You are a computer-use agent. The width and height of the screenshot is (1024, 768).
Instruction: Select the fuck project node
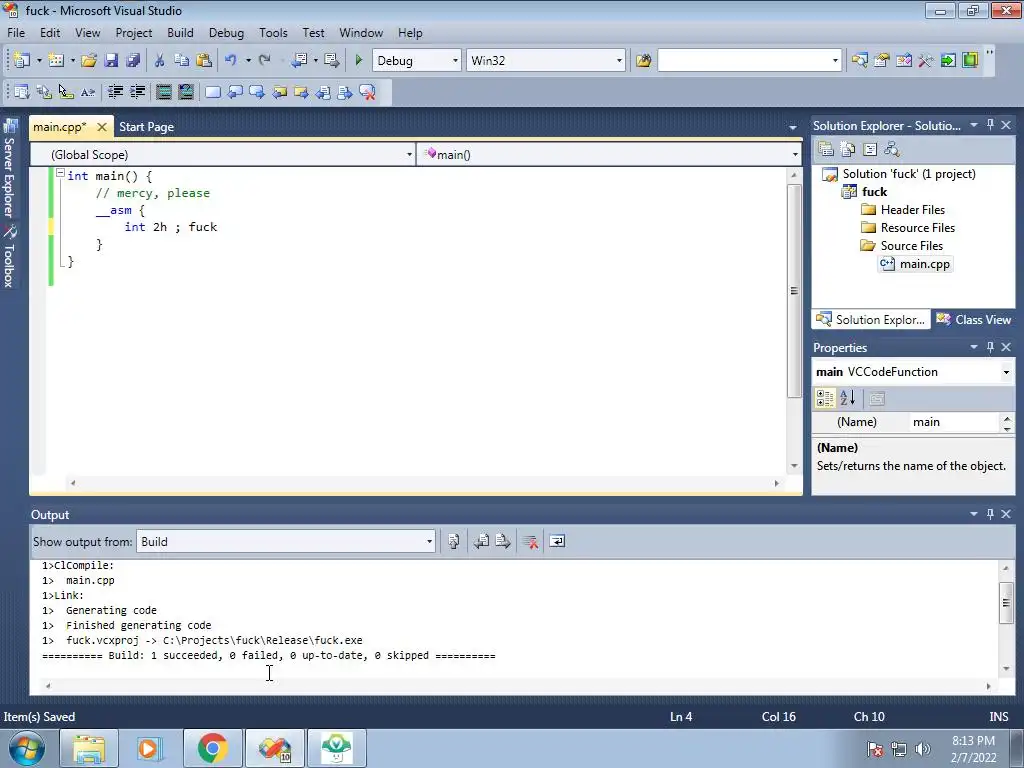pos(865,191)
